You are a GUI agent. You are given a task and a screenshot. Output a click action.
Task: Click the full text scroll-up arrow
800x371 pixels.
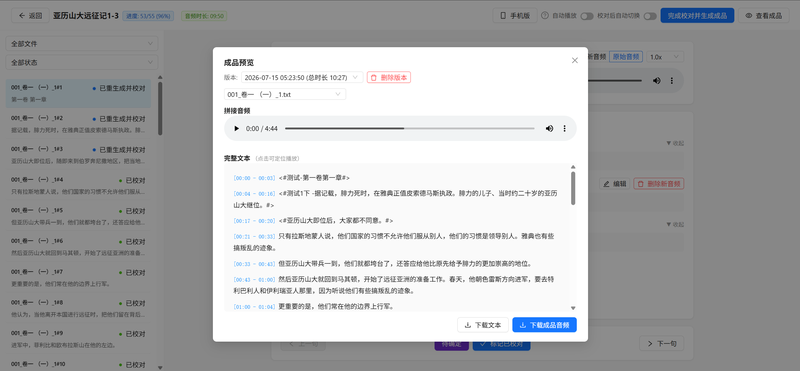(573, 167)
